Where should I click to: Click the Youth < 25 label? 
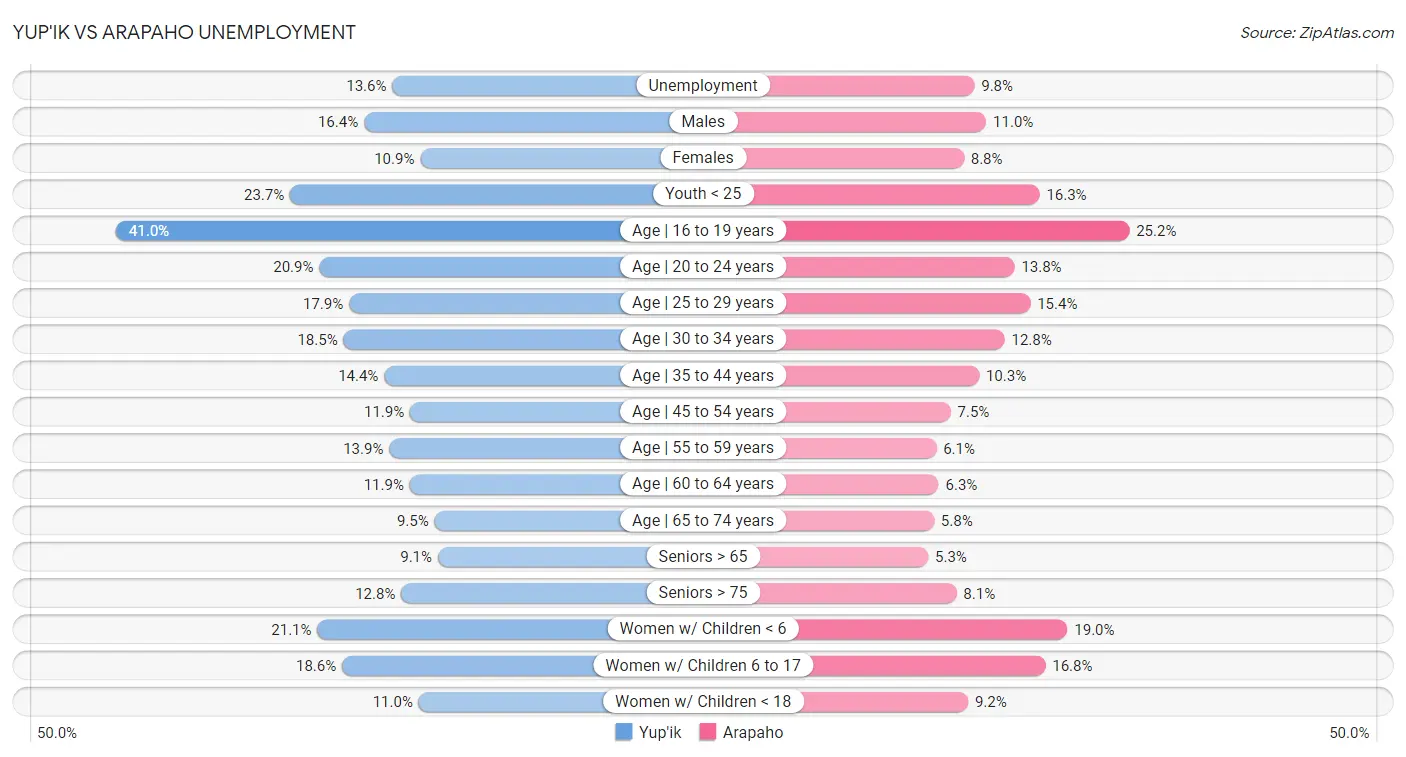pos(703,194)
